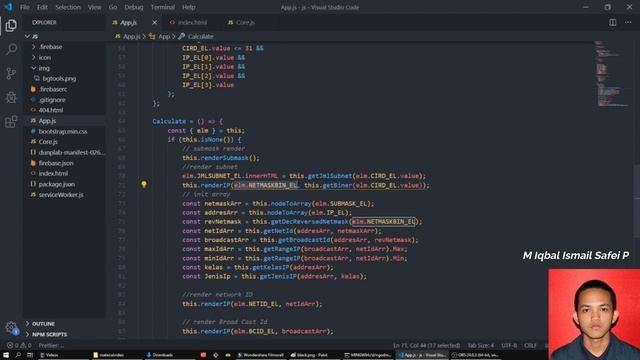
Task: Open the View menu
Action: (x=94, y=7)
